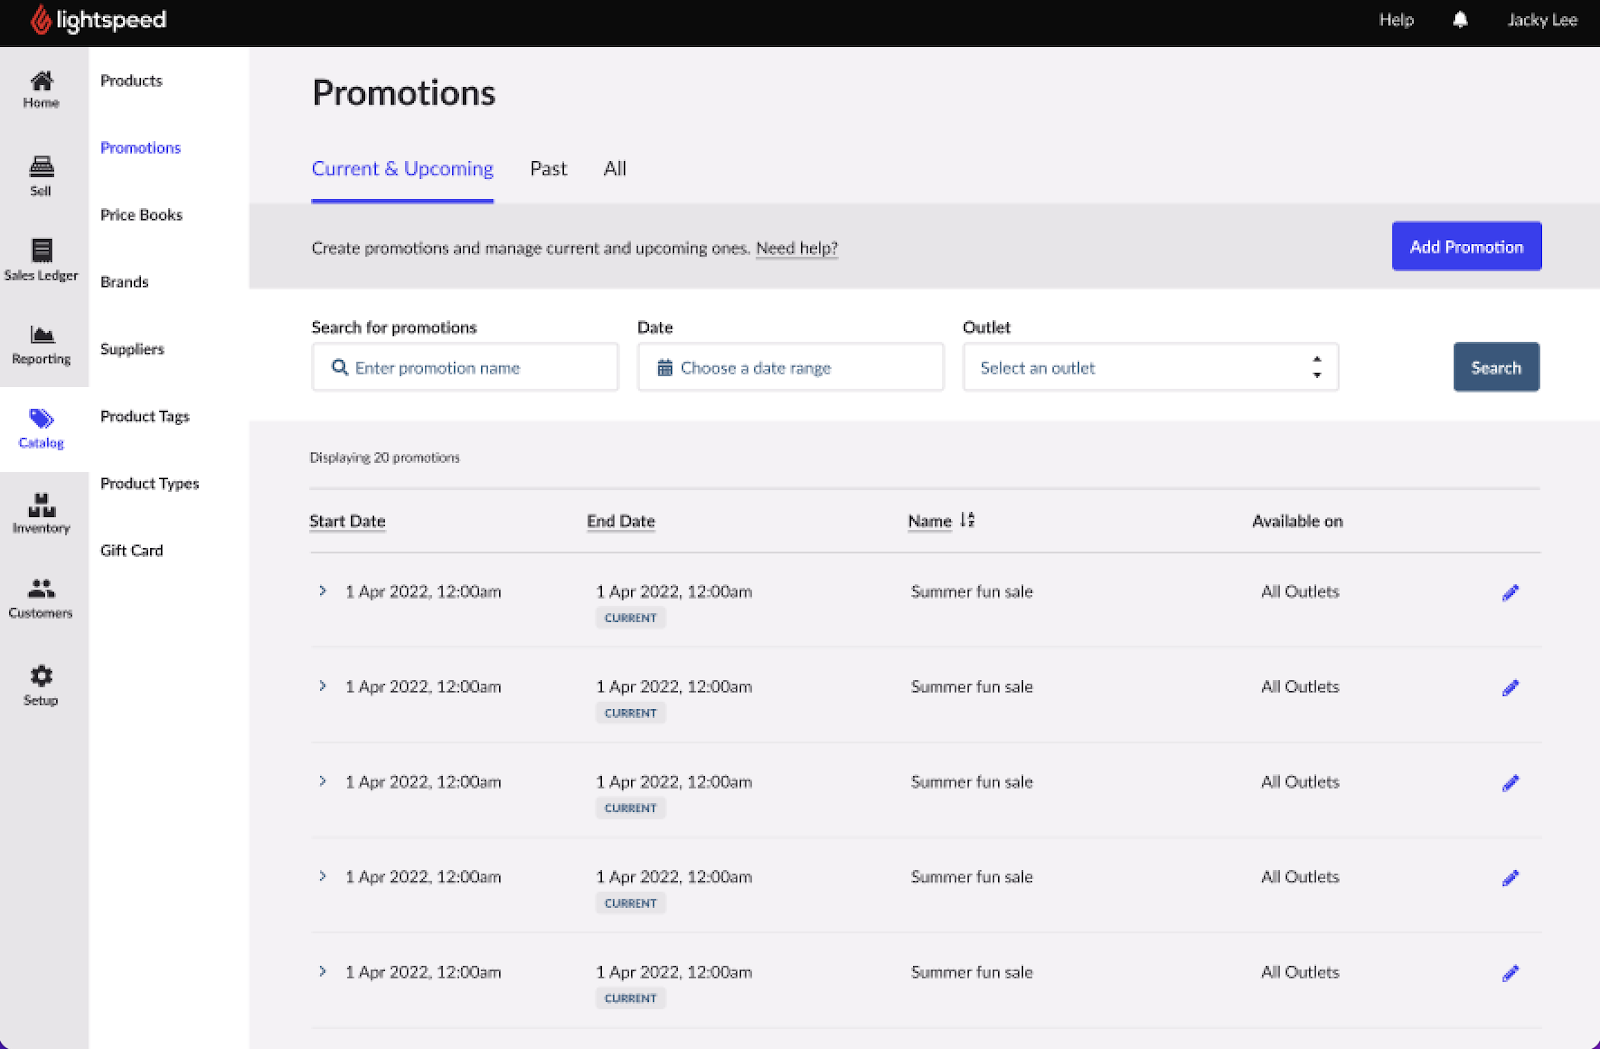
Task: Click the Enter promotion name search field
Action: point(465,368)
